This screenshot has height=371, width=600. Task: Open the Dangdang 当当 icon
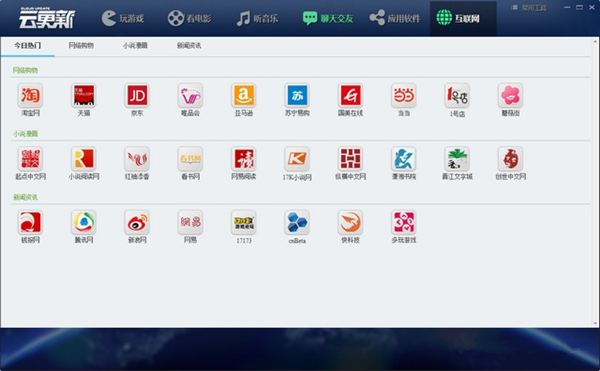click(404, 95)
